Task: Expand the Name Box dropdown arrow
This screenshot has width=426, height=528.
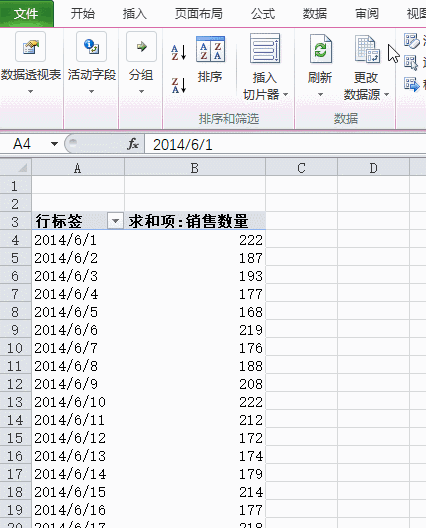Action: coord(54,144)
